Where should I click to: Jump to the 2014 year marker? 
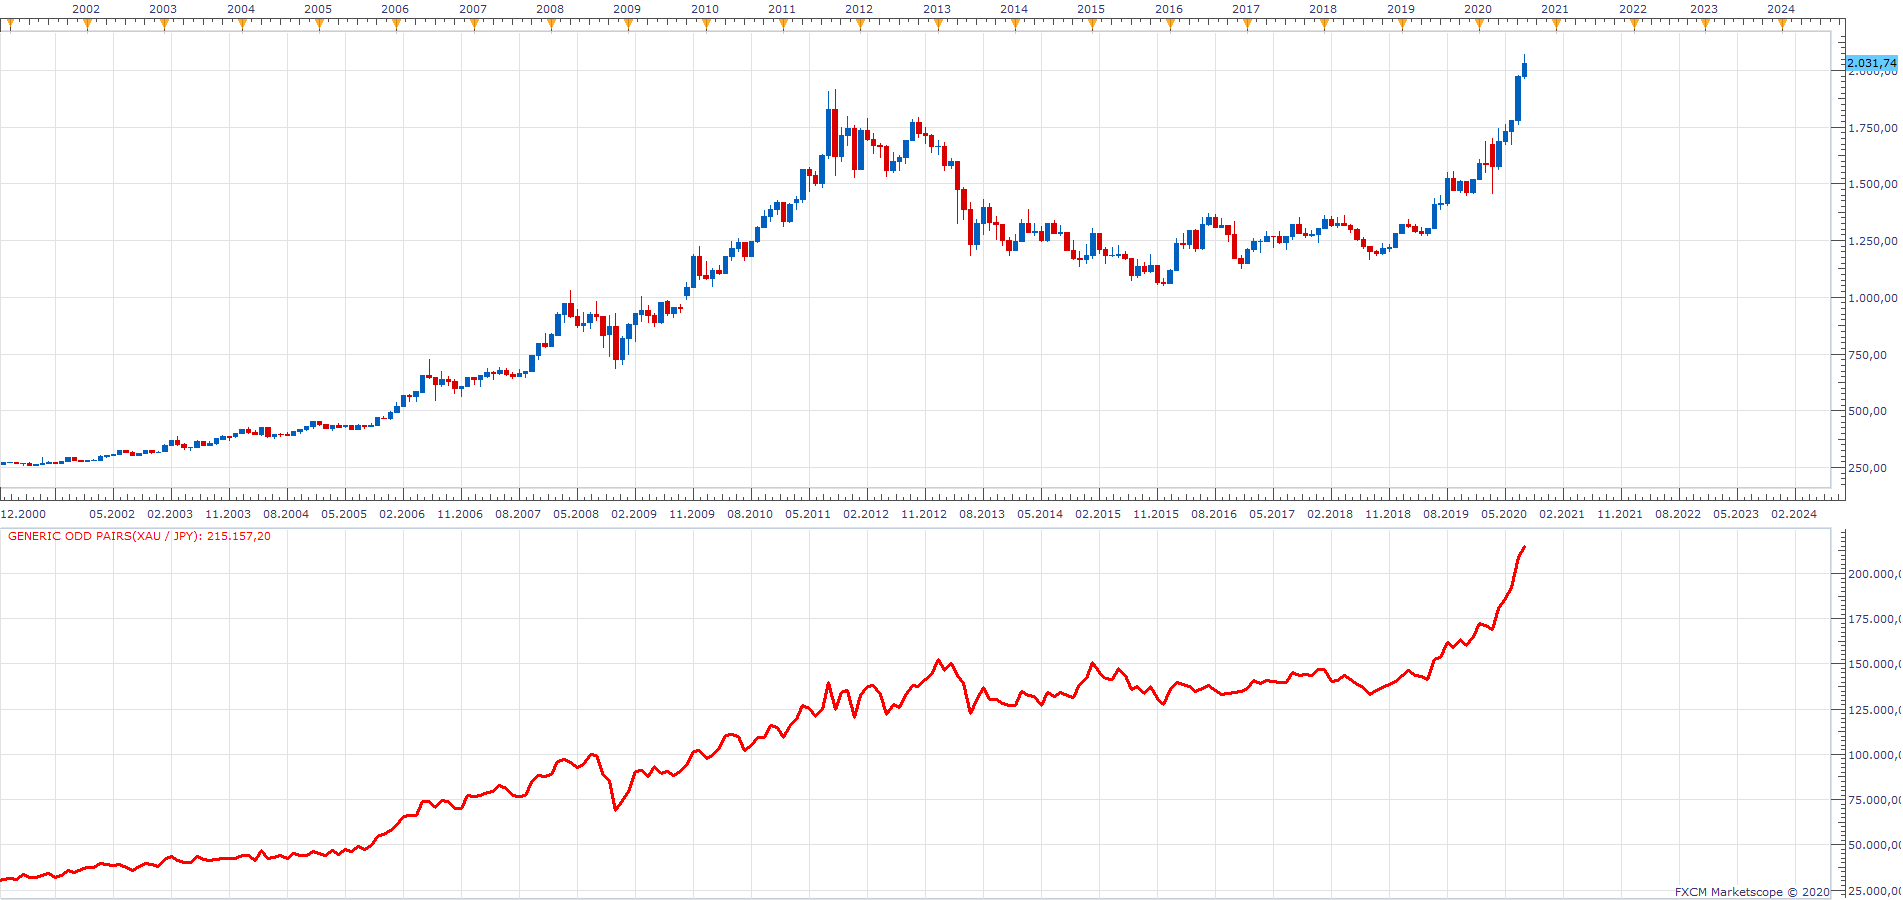click(1014, 9)
